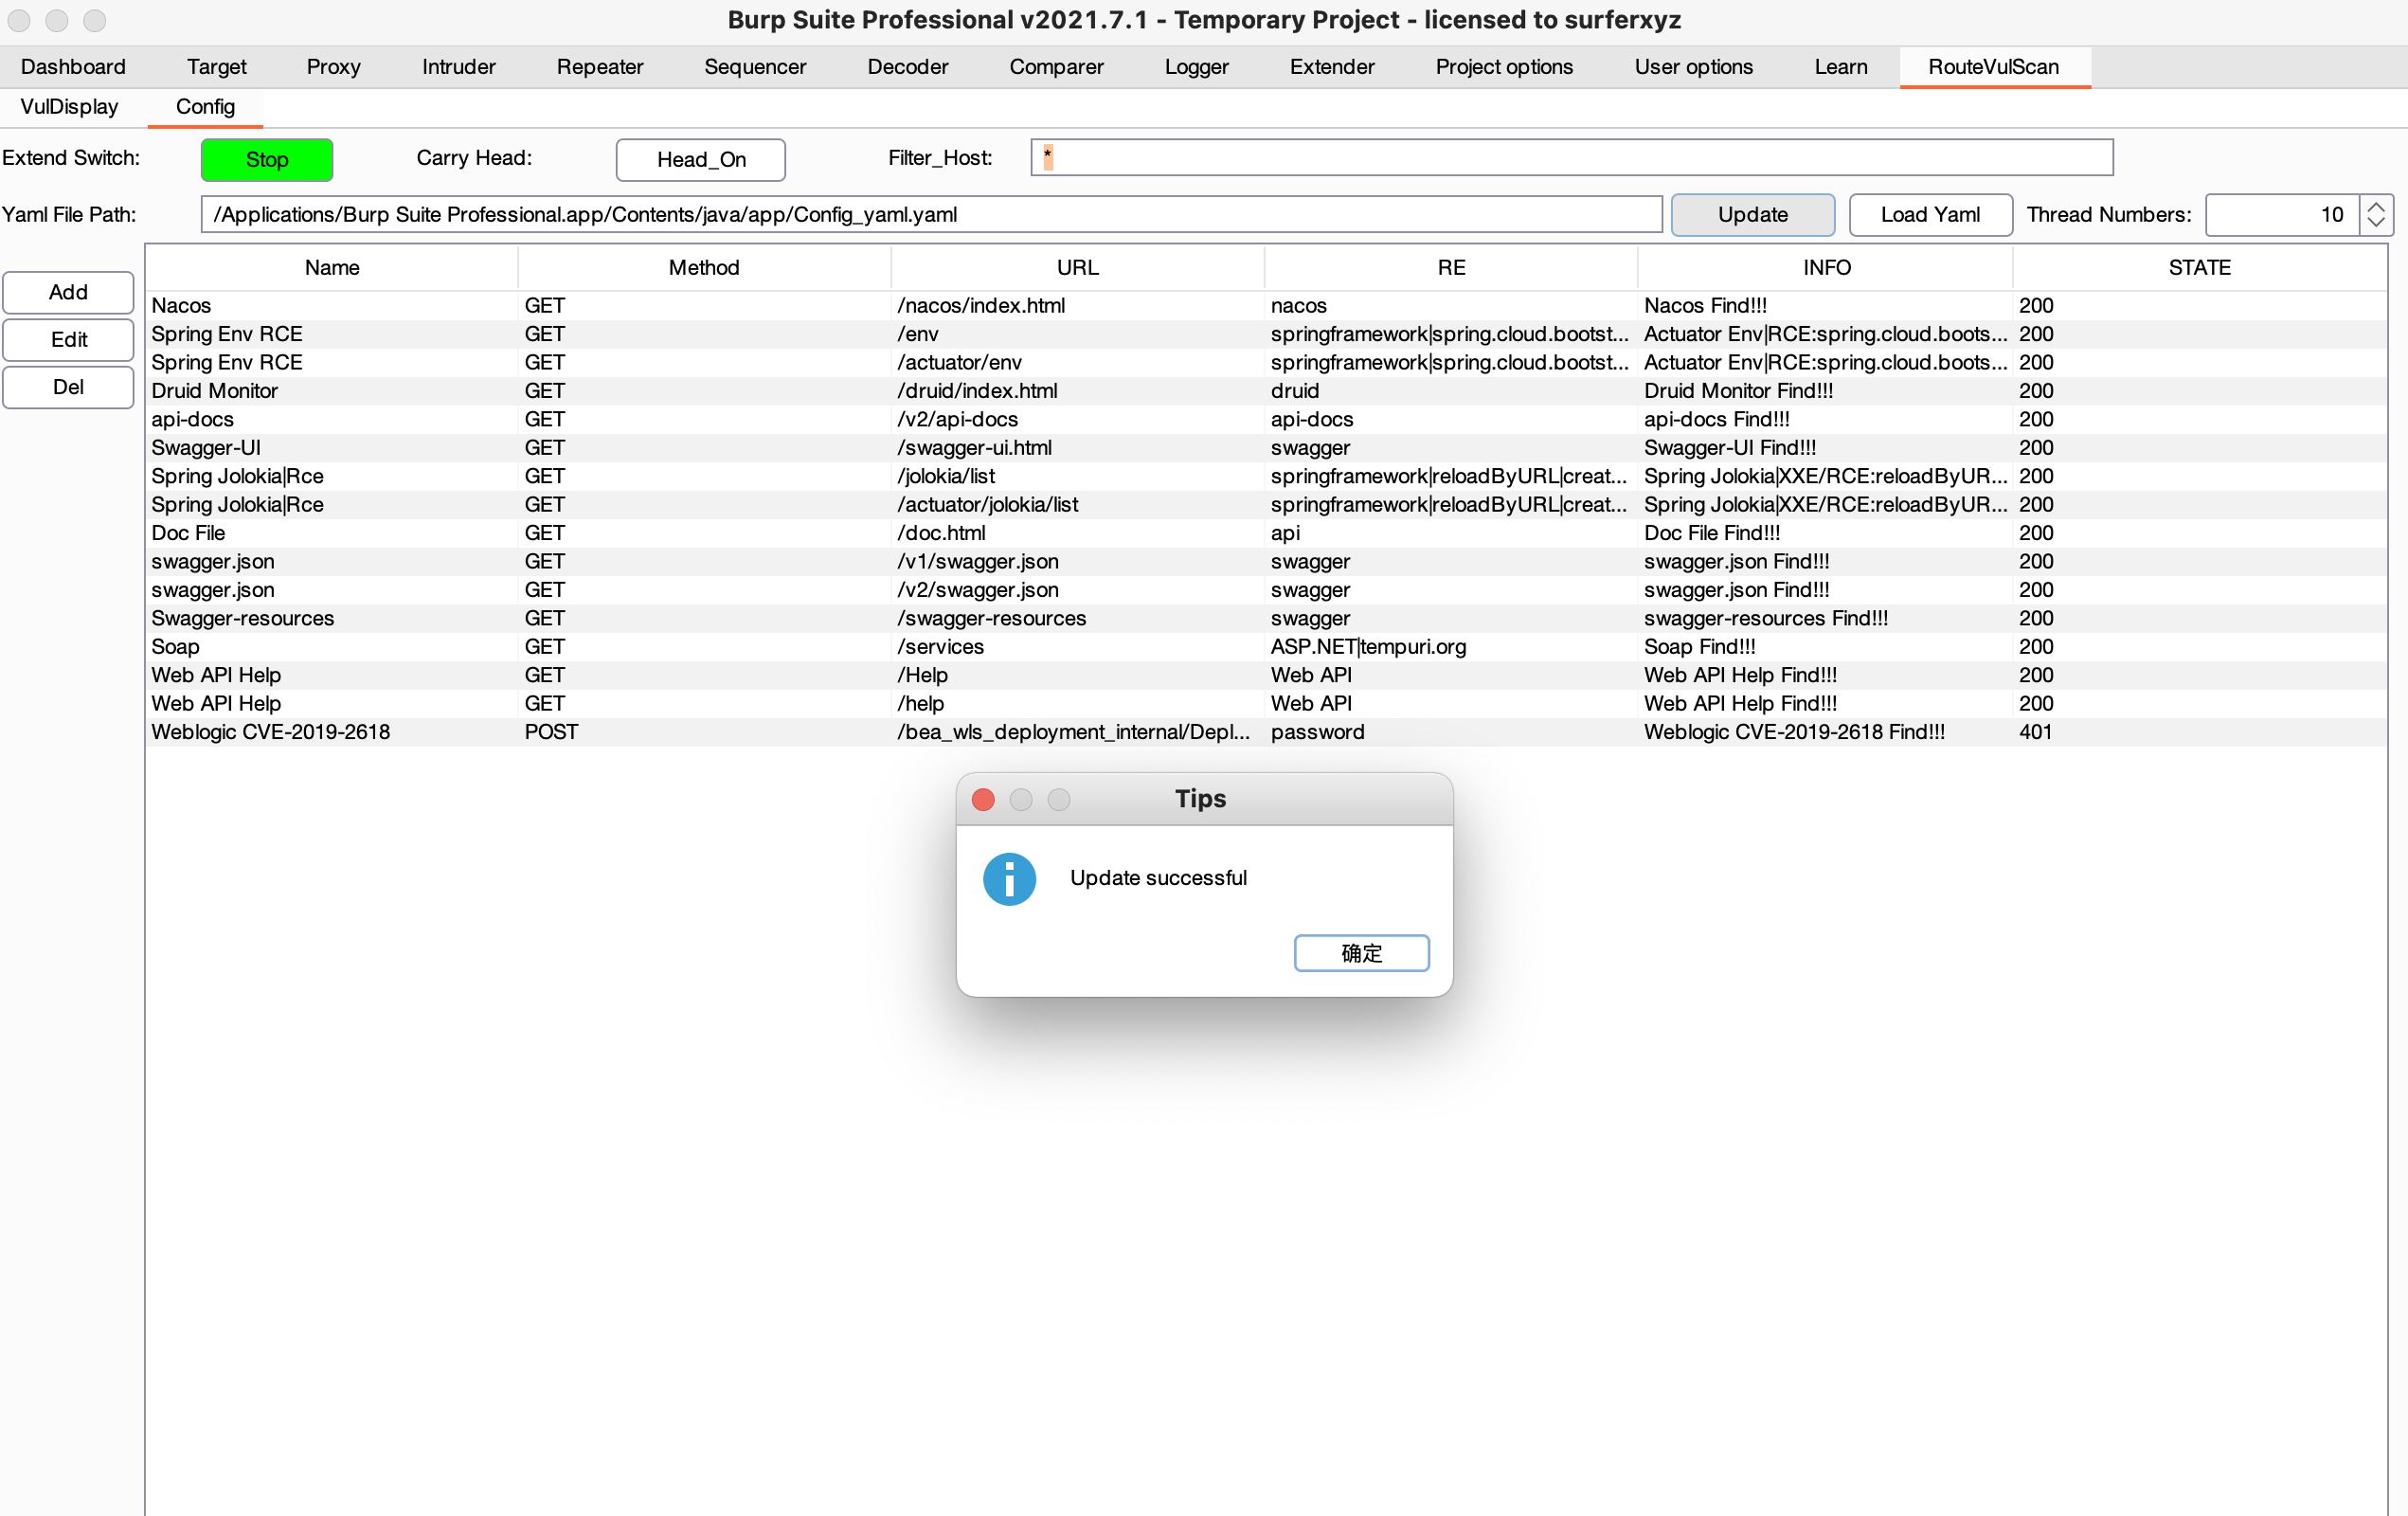Toggle the green Stop extend switch
This screenshot has width=2408, height=1516.
click(266, 159)
